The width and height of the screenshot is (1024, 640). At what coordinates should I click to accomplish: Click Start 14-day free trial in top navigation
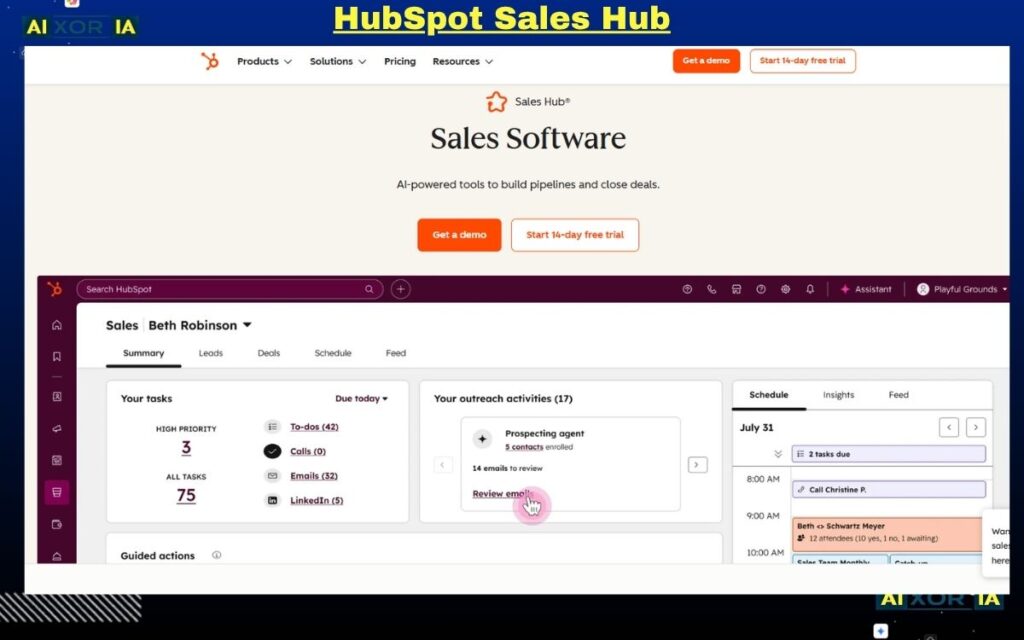[x=803, y=61]
